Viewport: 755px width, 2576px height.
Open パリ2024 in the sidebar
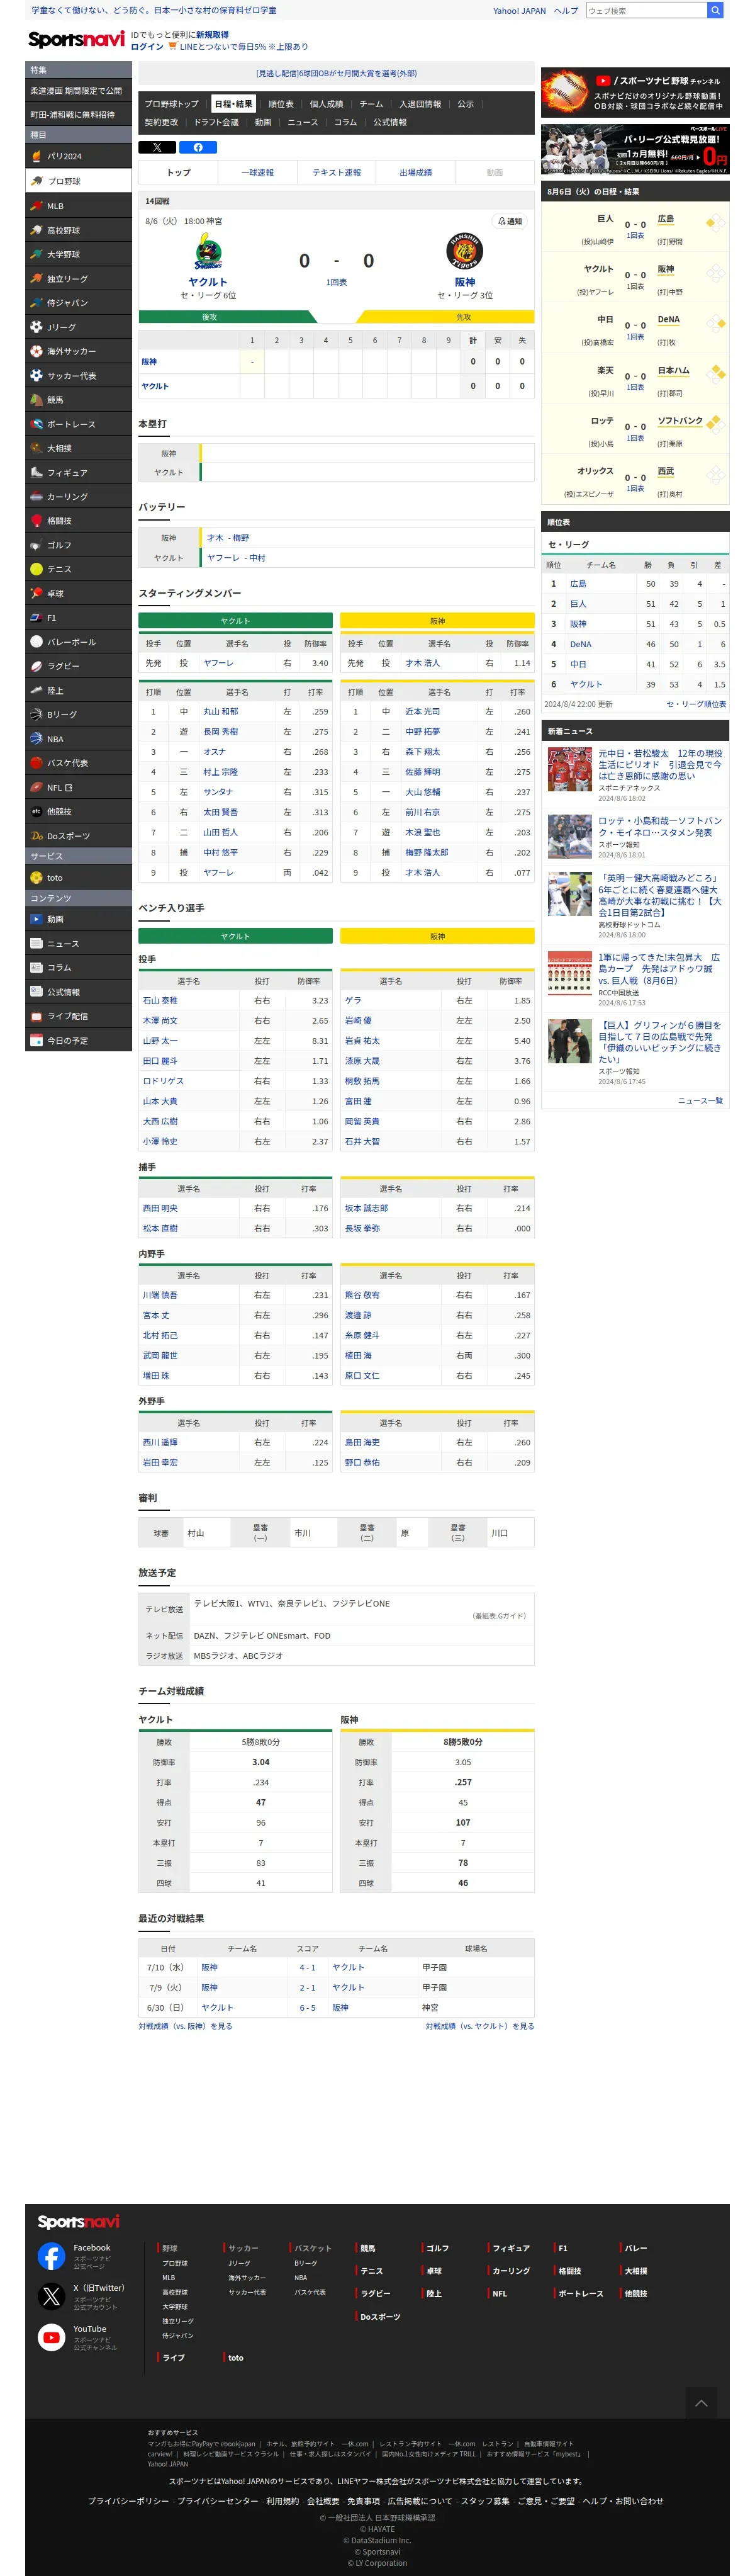(x=78, y=156)
